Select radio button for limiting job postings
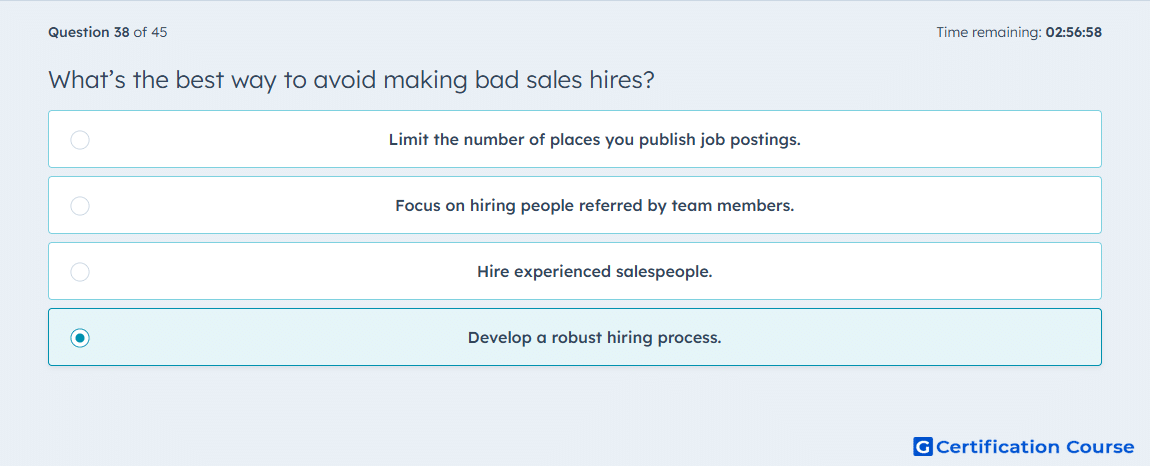This screenshot has height=466, width=1150. tap(80, 139)
